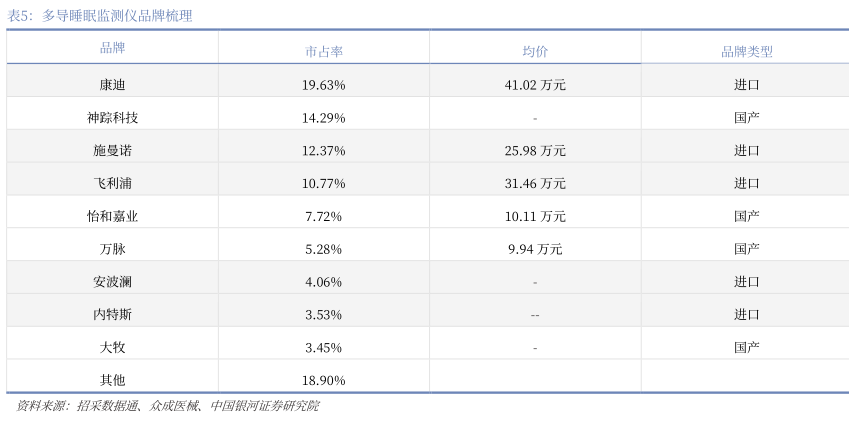Click the 康迪 brand cell
Viewport: 849px width, 423px height.
pos(112,85)
